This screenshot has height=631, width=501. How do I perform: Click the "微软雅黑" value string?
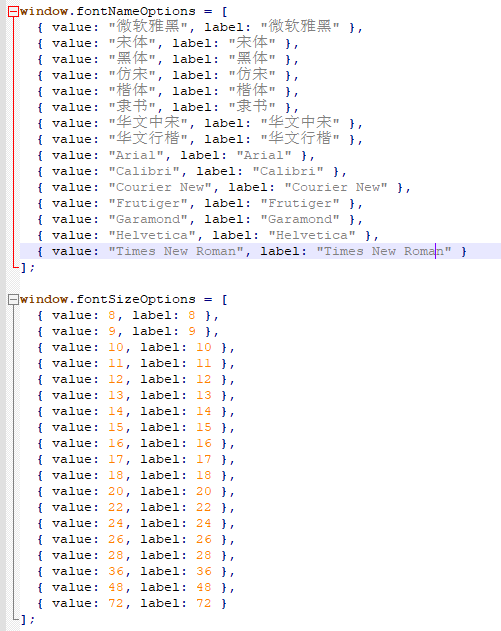[148, 27]
